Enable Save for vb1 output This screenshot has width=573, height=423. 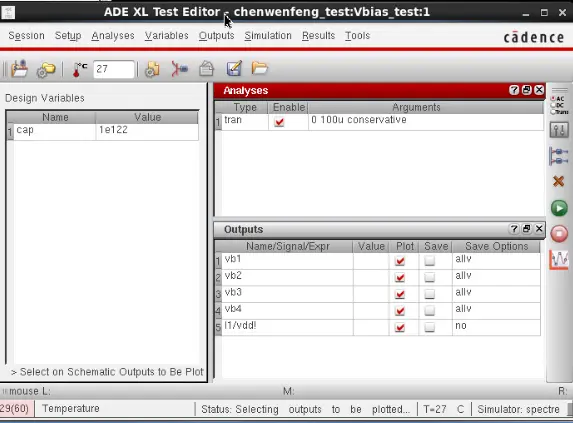[x=430, y=260]
